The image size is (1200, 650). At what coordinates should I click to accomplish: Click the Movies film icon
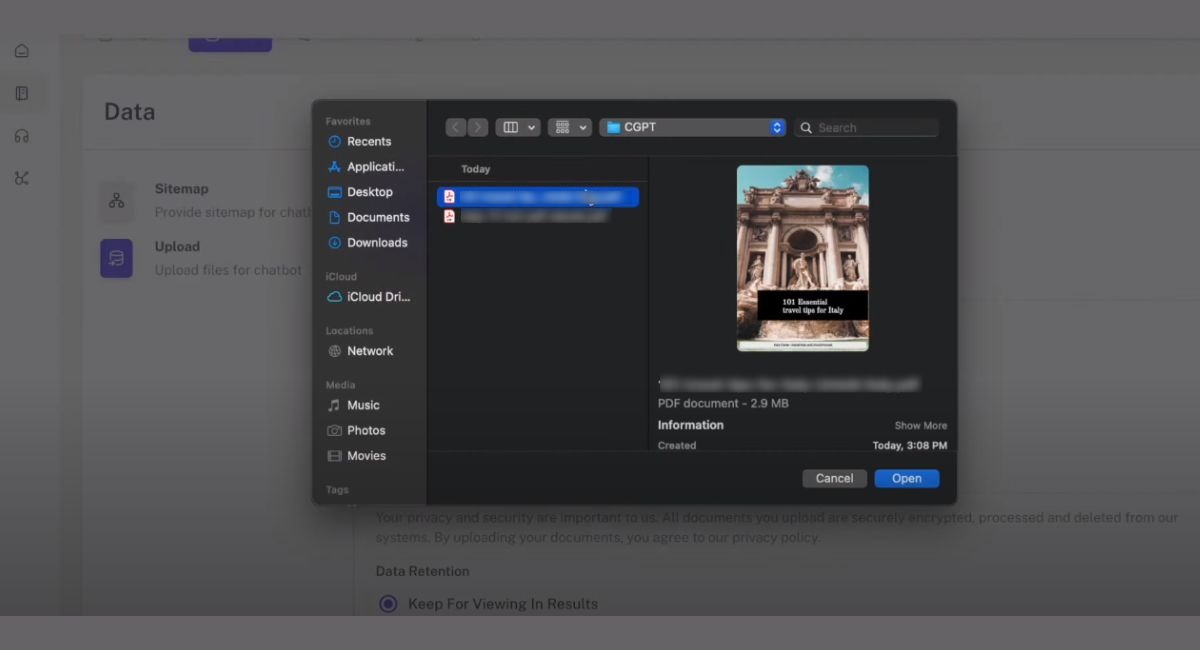334,456
